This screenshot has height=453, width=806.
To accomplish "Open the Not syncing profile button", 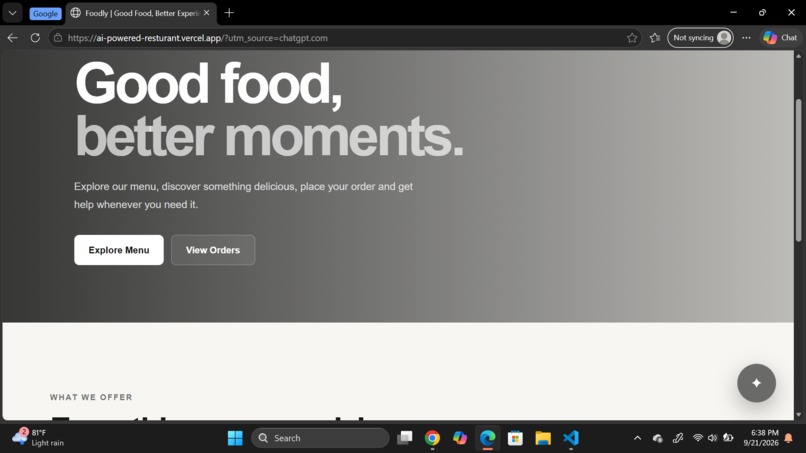I will click(x=700, y=38).
